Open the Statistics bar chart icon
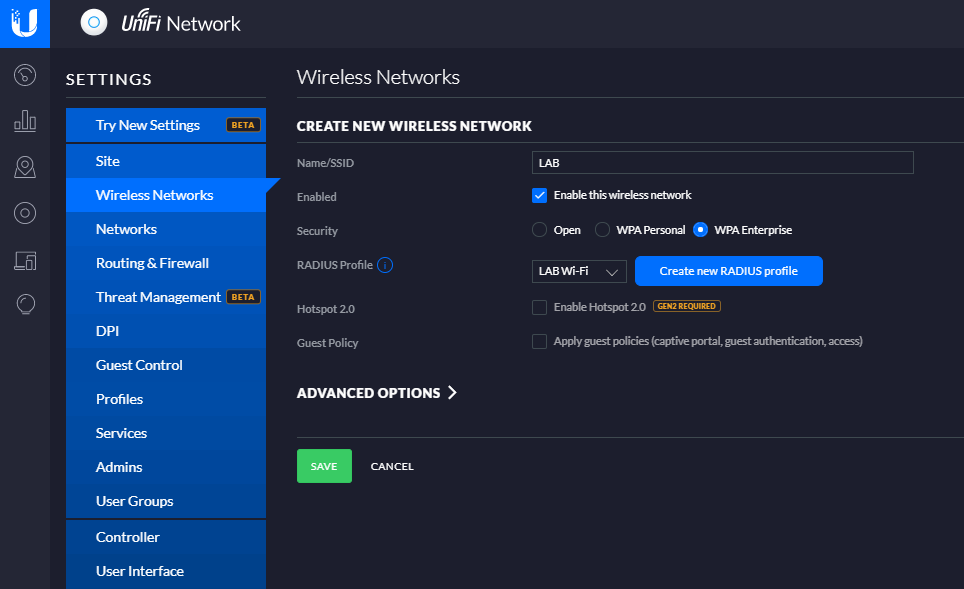964x589 pixels. tap(25, 121)
